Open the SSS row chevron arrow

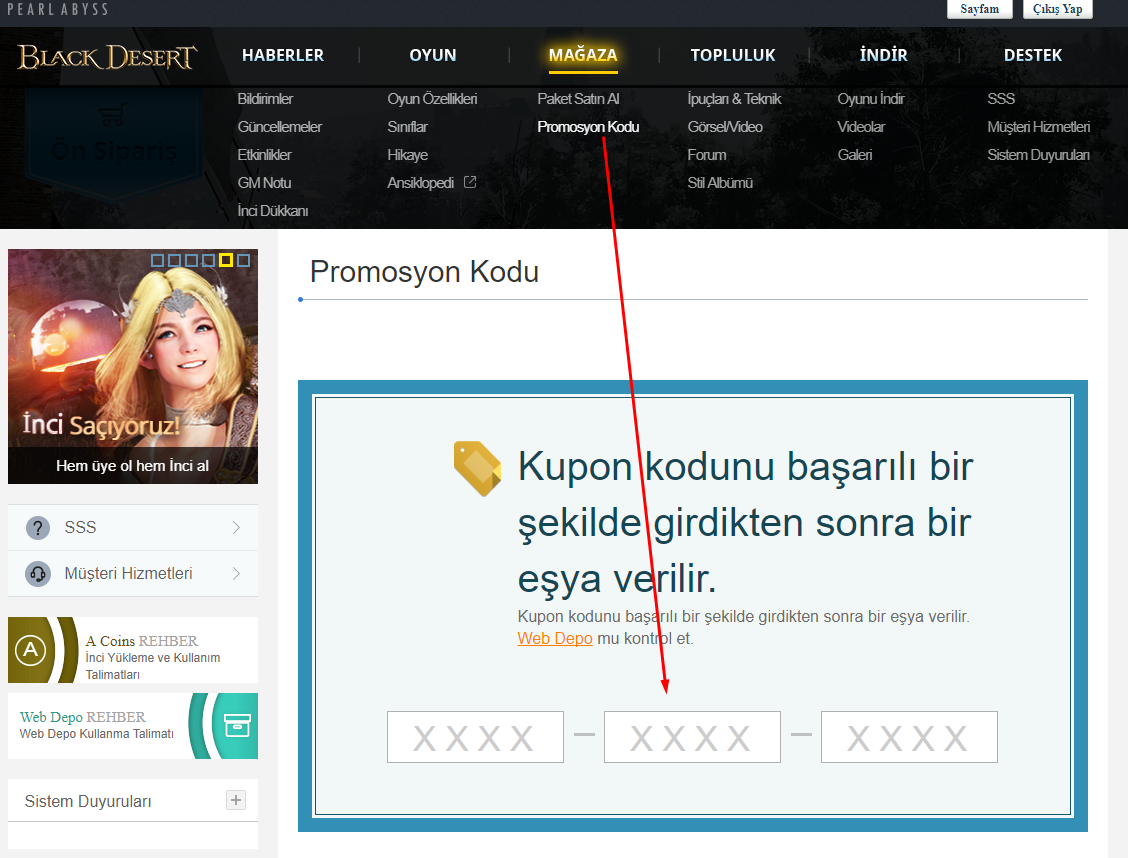click(x=236, y=528)
